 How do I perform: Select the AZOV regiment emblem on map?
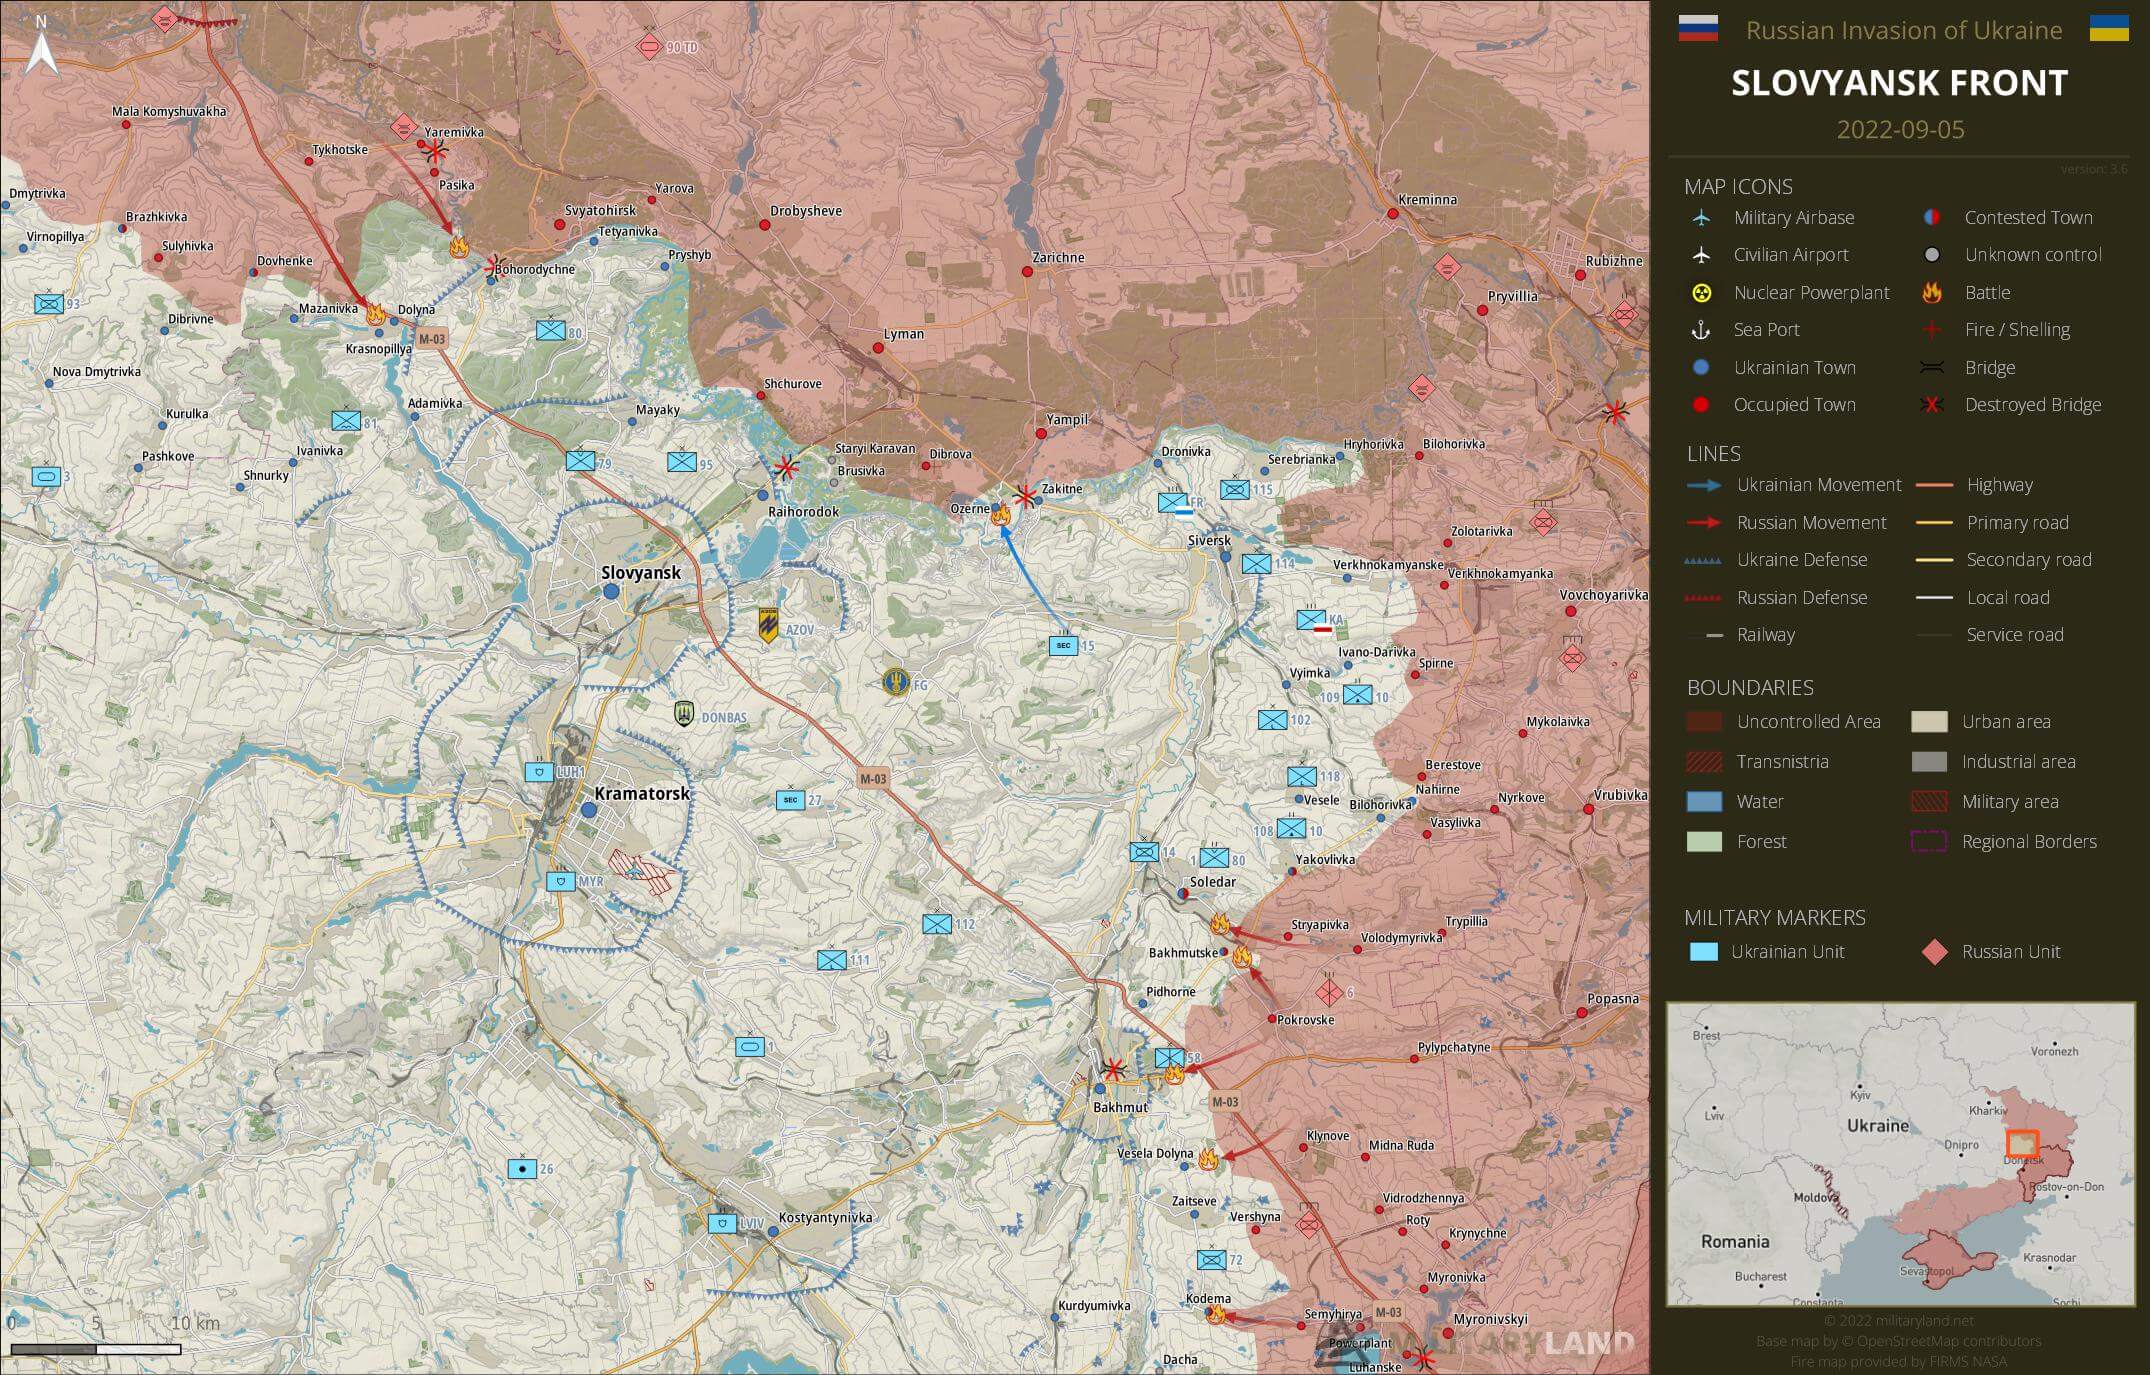coord(769,626)
